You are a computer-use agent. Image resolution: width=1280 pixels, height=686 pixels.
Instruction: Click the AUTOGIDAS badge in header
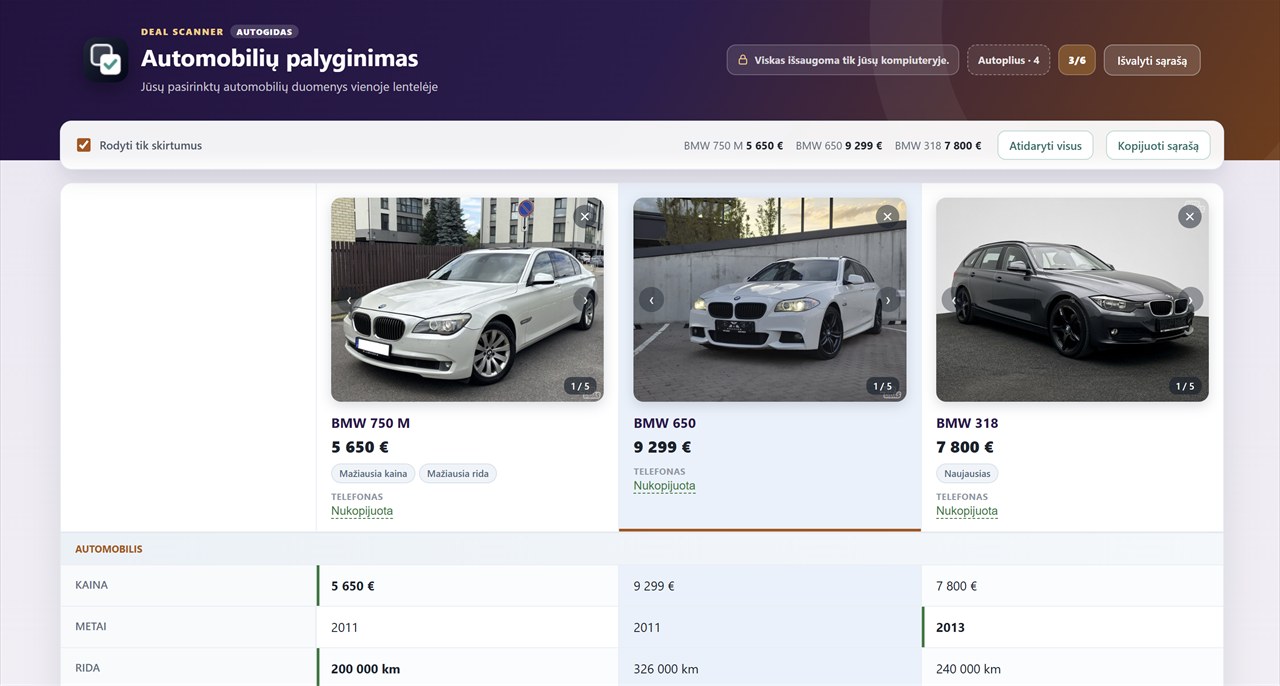click(264, 31)
